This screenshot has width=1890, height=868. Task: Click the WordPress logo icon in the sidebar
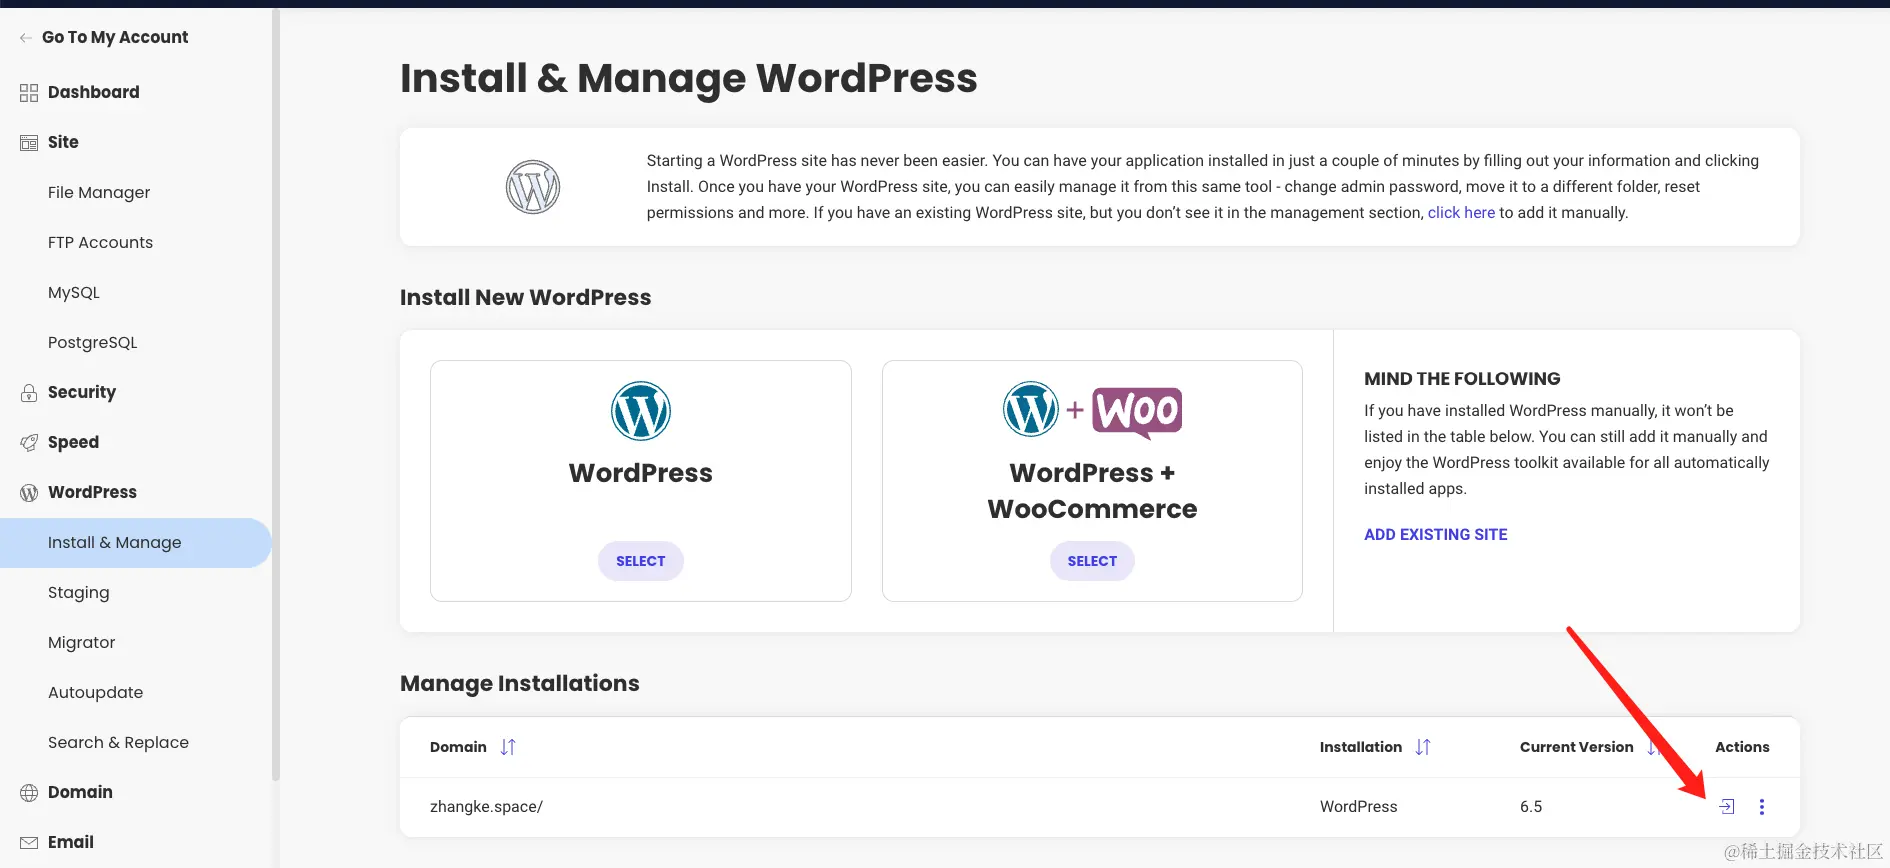click(29, 493)
